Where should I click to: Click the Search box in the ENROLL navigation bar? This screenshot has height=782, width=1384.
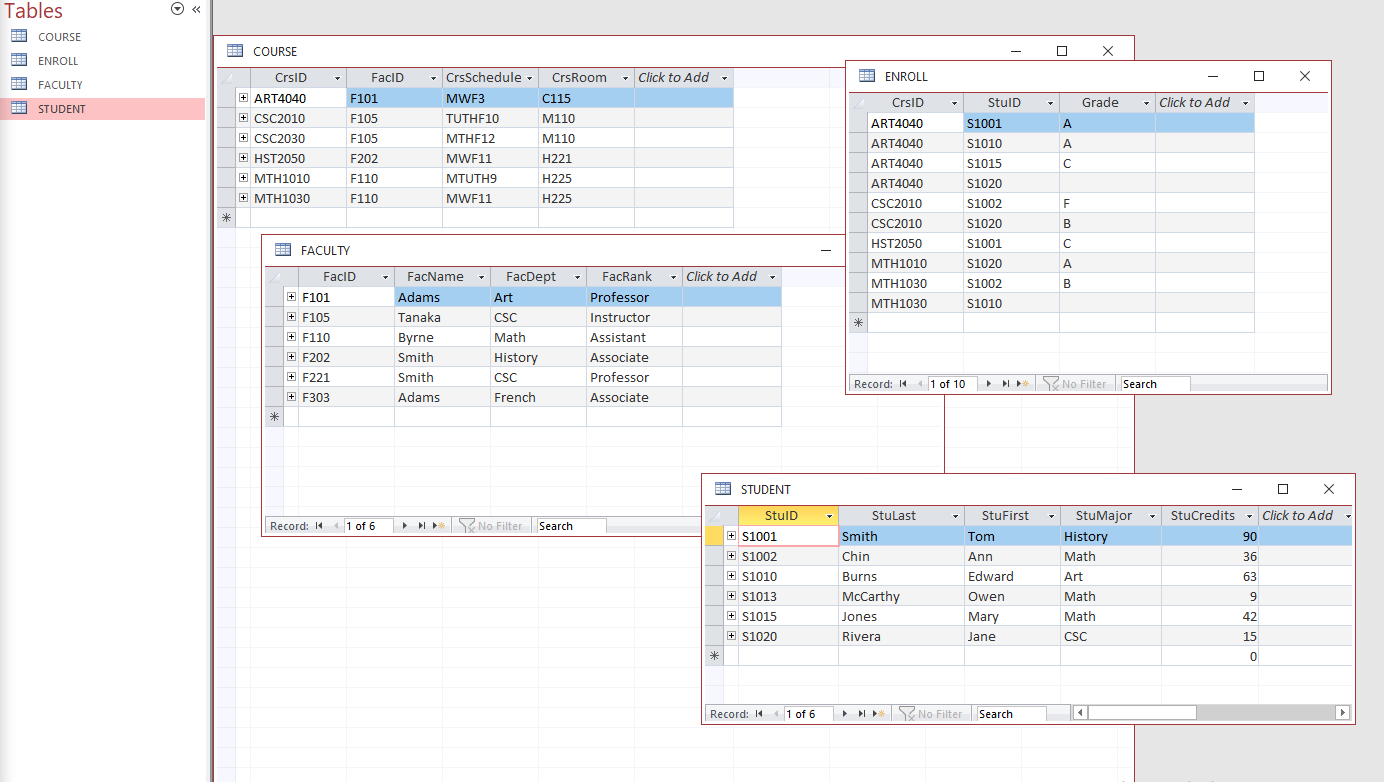1155,383
